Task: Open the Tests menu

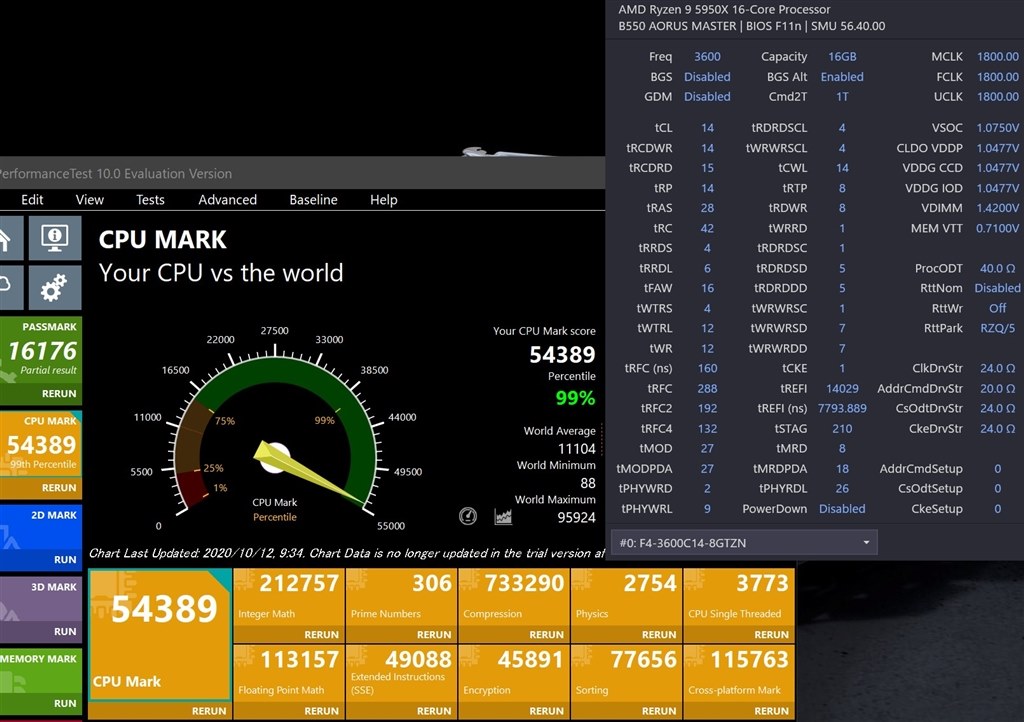Action: (x=150, y=200)
